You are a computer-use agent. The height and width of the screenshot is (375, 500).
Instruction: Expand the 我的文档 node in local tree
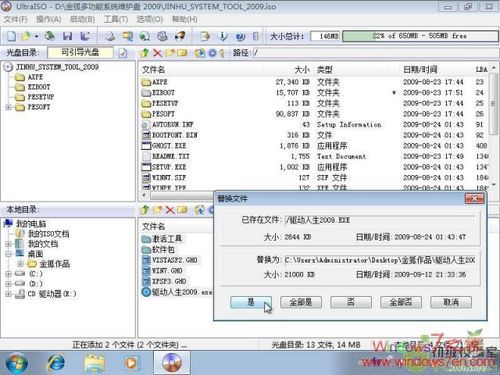coord(8,244)
